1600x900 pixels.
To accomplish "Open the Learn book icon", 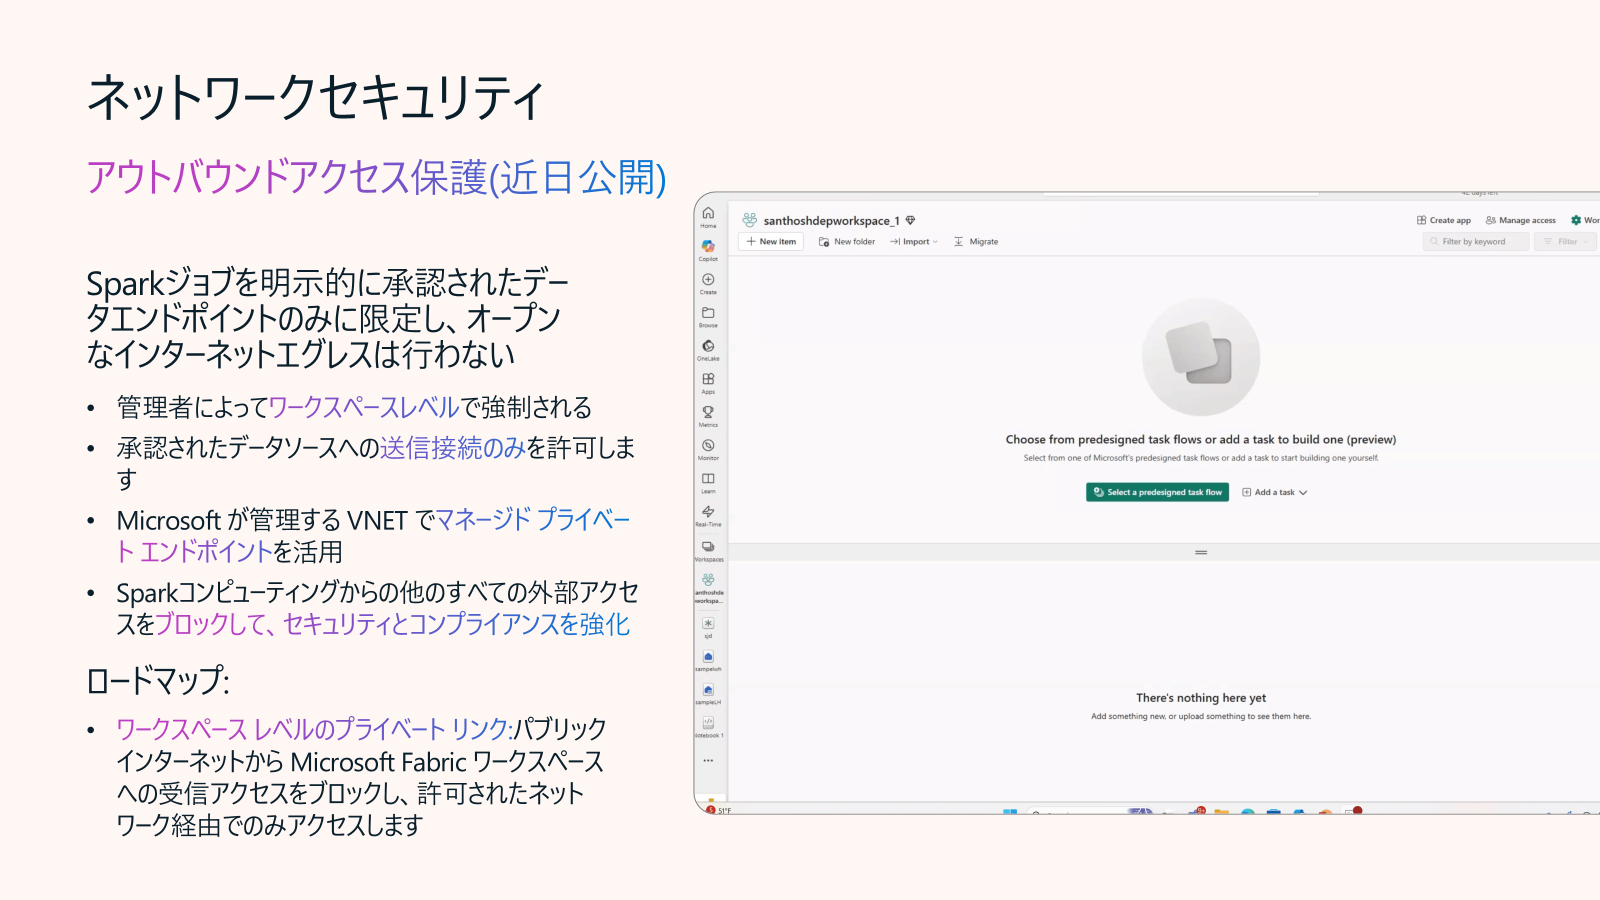I will click(708, 482).
